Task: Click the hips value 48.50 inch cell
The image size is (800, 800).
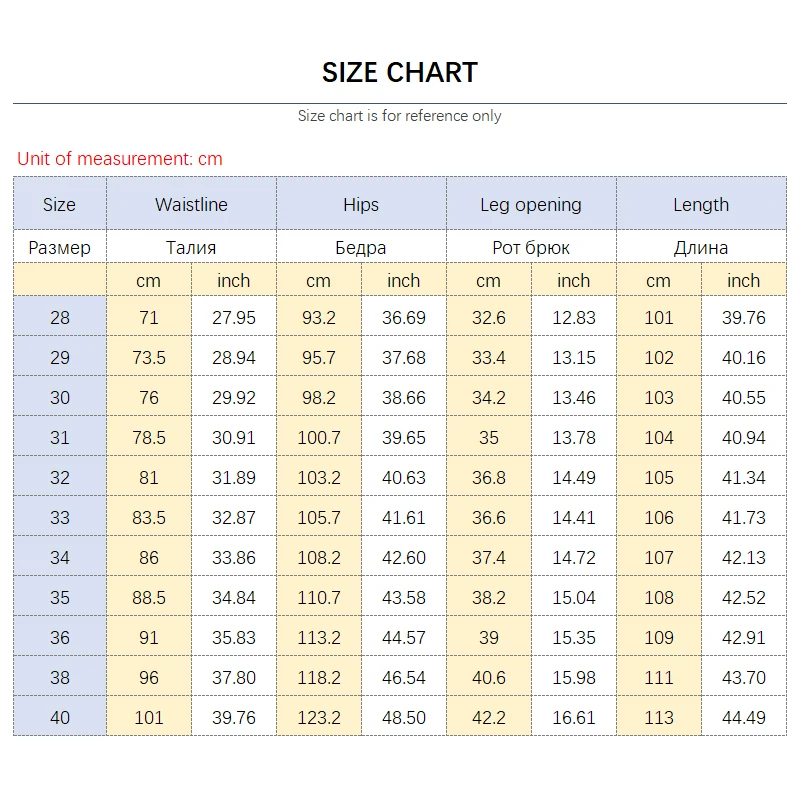Action: [x=404, y=718]
